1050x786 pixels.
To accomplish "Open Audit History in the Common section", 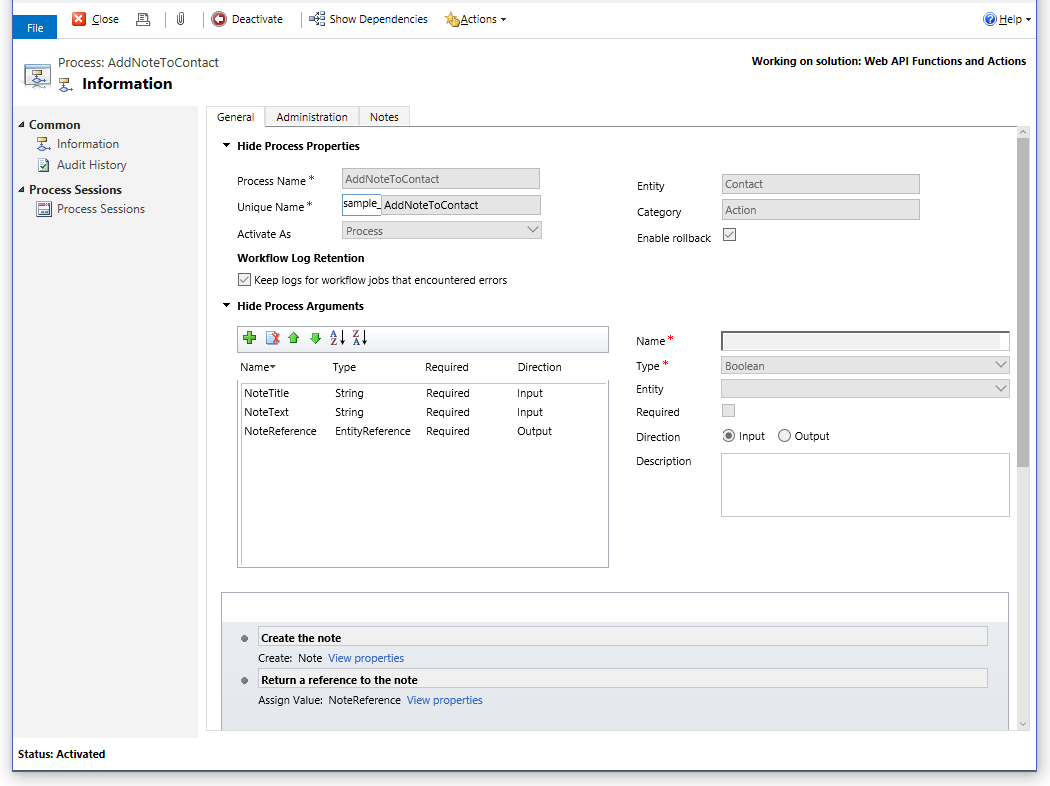I will pos(90,165).
